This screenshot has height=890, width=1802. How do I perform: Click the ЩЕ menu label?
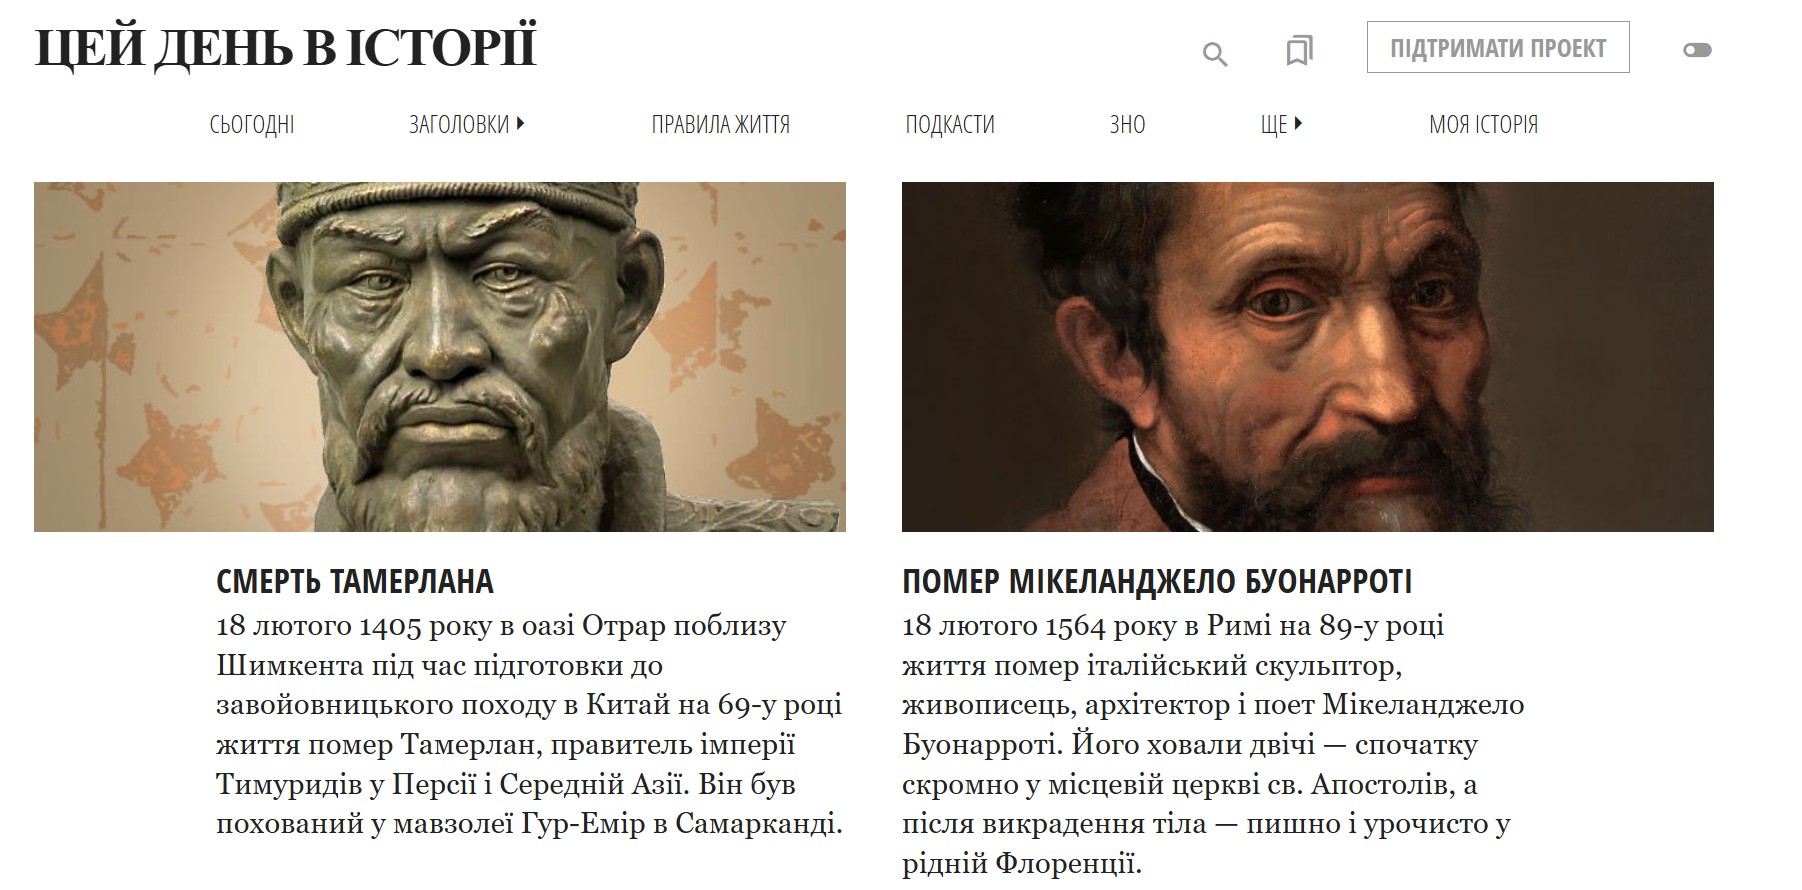pos(1274,125)
